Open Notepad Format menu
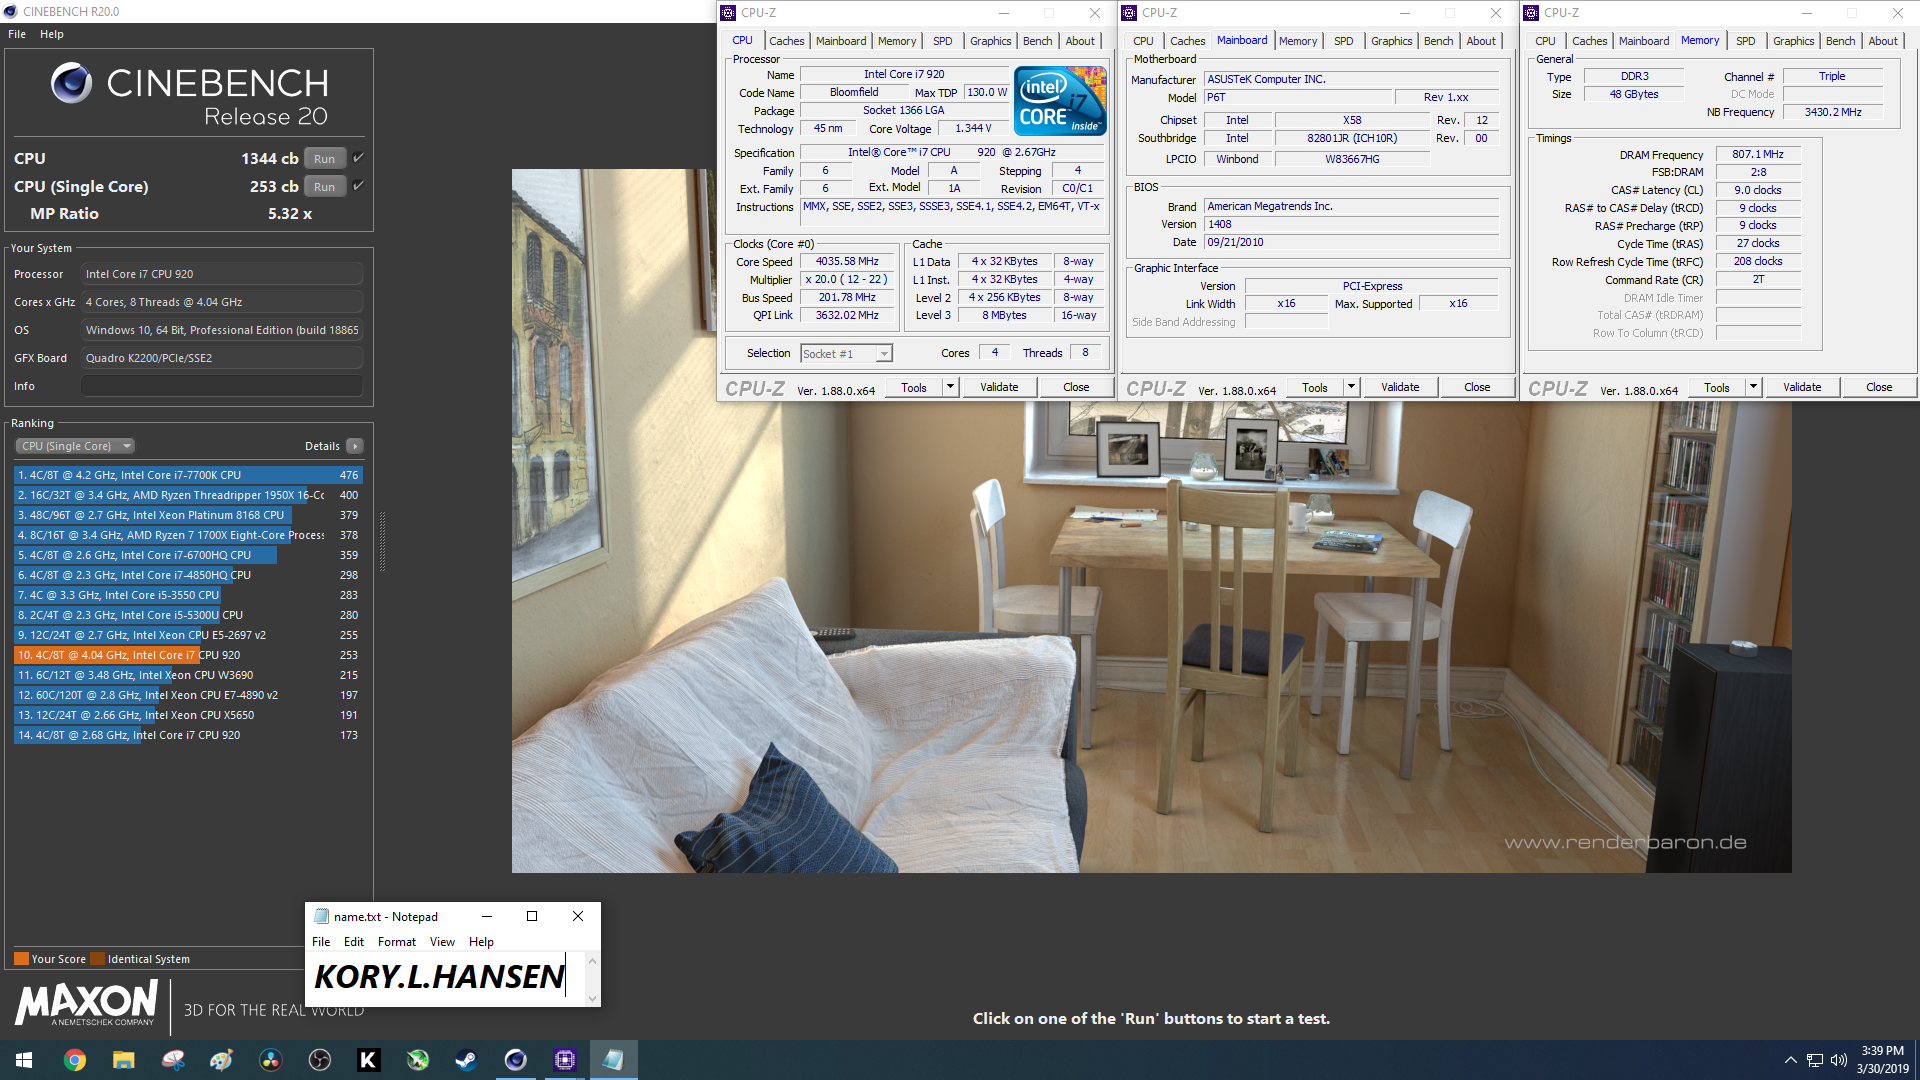This screenshot has width=1920, height=1080. point(397,942)
